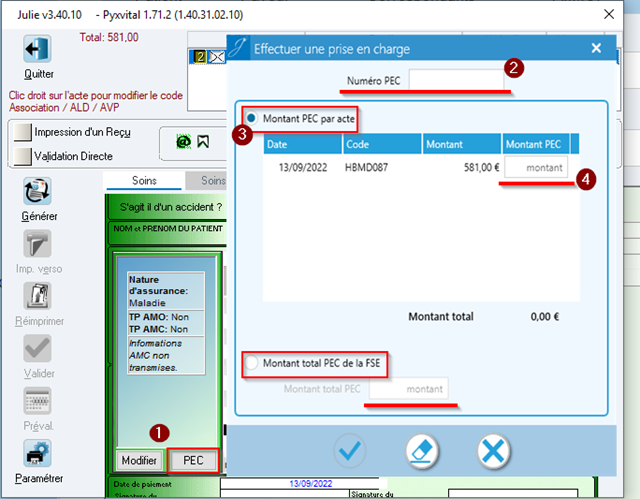Click the Valider checkmark icon
640x499 pixels.
point(37,348)
